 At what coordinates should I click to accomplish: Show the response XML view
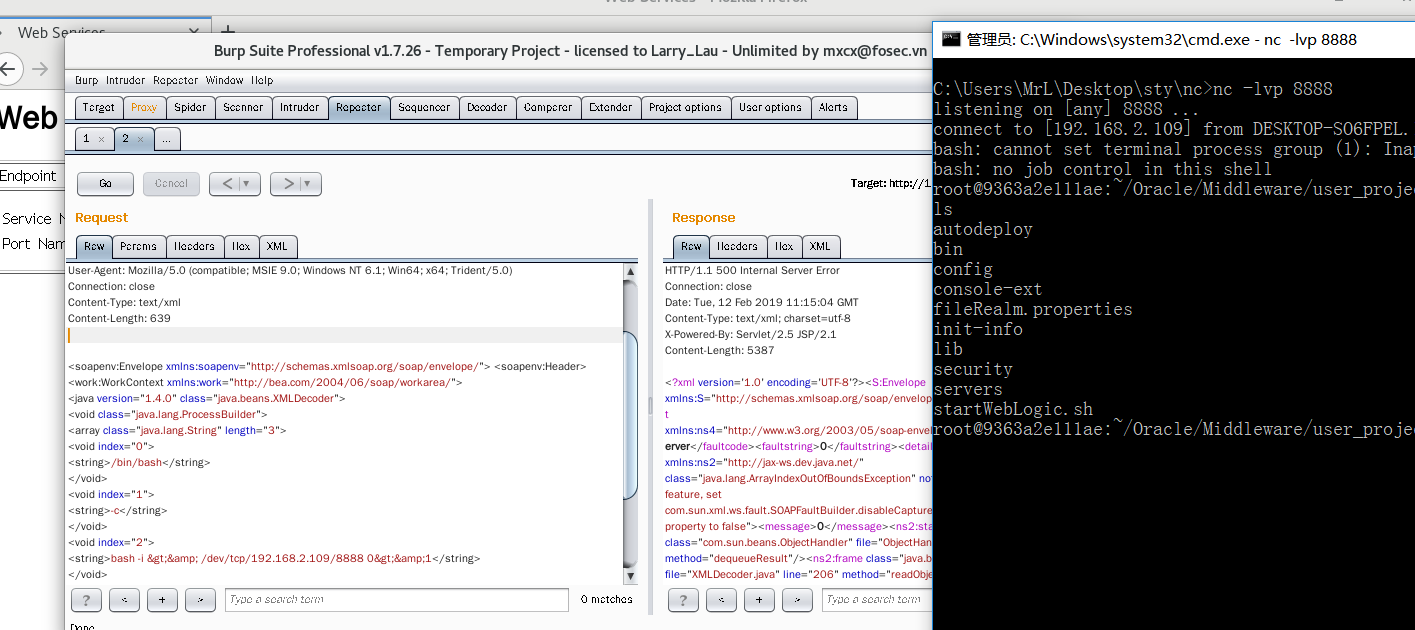coord(820,246)
